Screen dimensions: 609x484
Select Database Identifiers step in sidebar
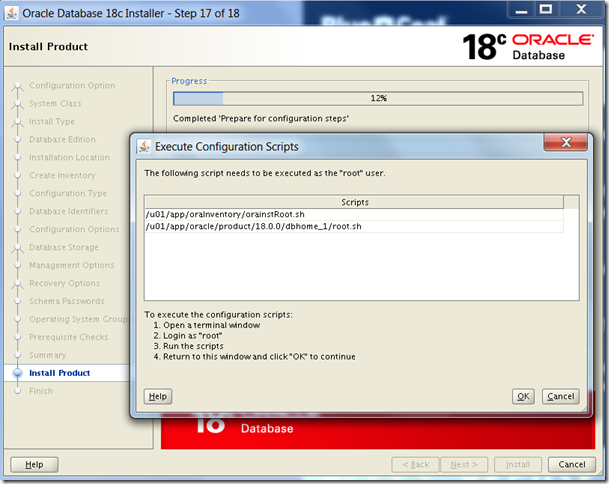[69, 211]
